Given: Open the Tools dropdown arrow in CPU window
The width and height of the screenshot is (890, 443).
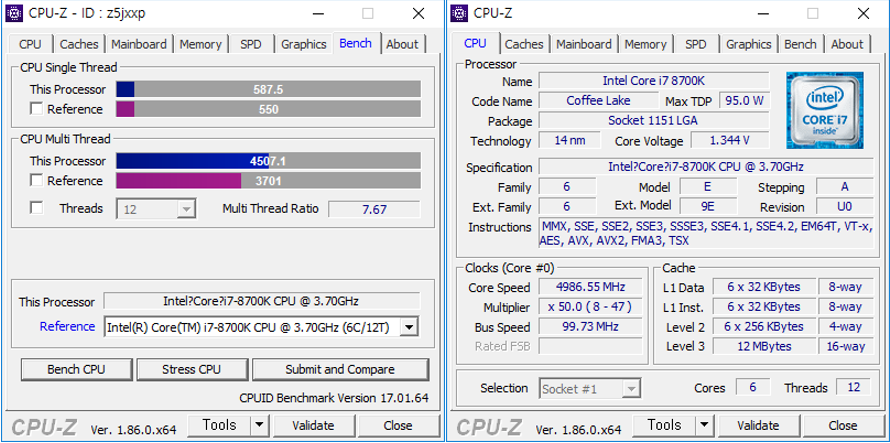Looking at the screenshot, I should (x=704, y=425).
